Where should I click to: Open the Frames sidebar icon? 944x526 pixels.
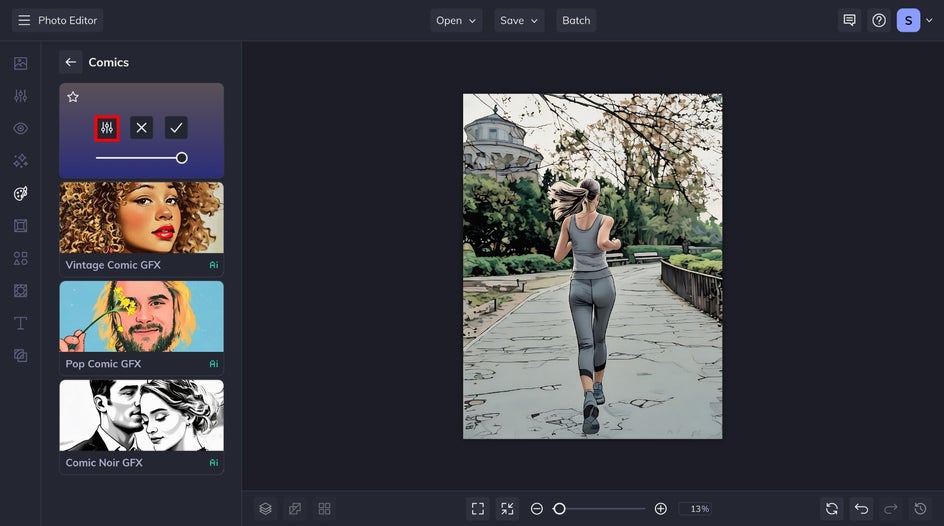[20, 226]
